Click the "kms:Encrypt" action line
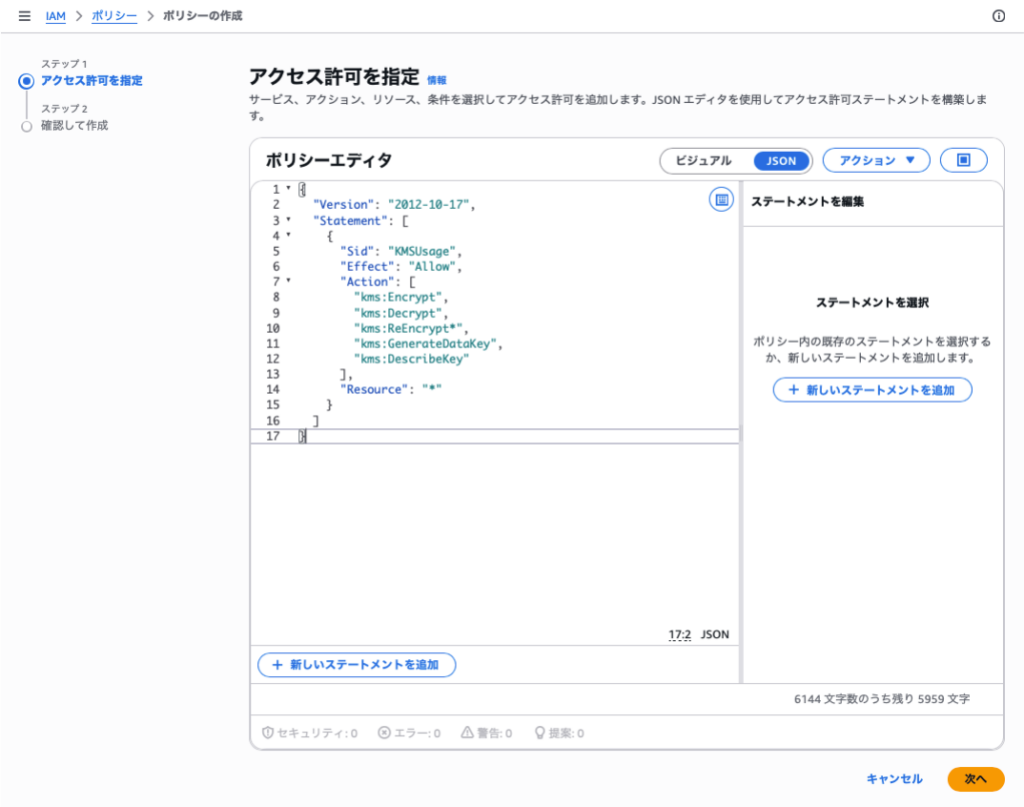 tap(401, 297)
